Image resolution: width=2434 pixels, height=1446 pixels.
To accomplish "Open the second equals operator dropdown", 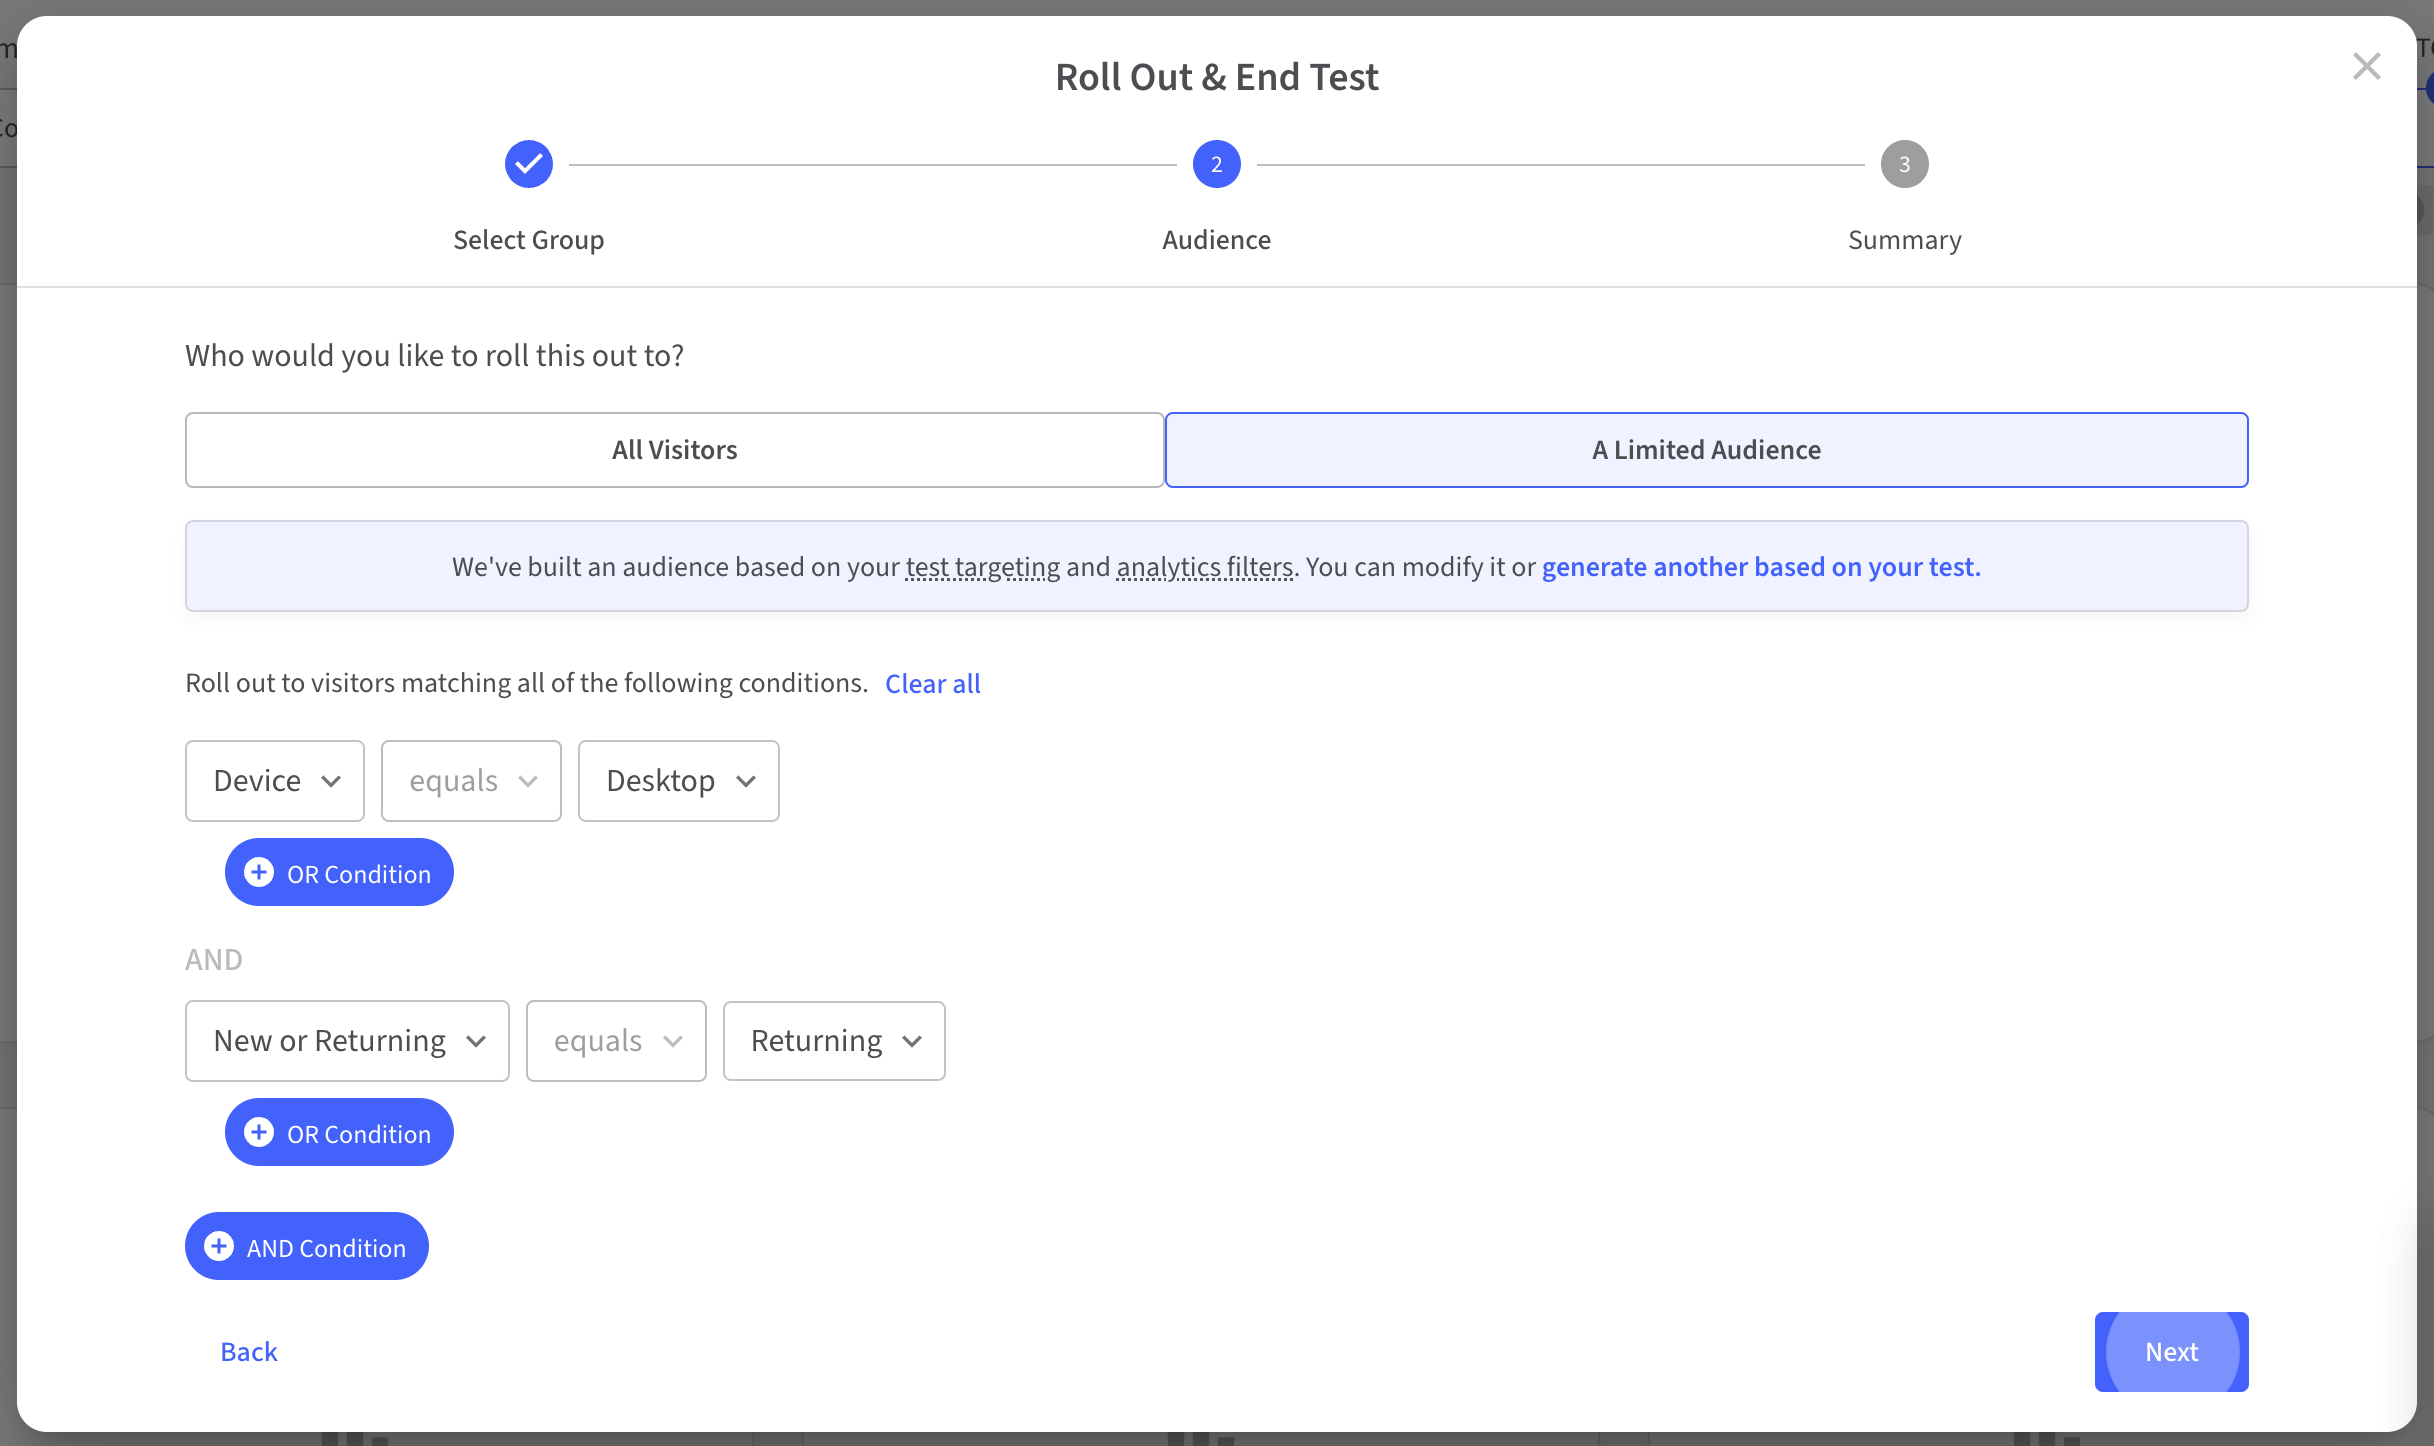I will (x=616, y=1041).
